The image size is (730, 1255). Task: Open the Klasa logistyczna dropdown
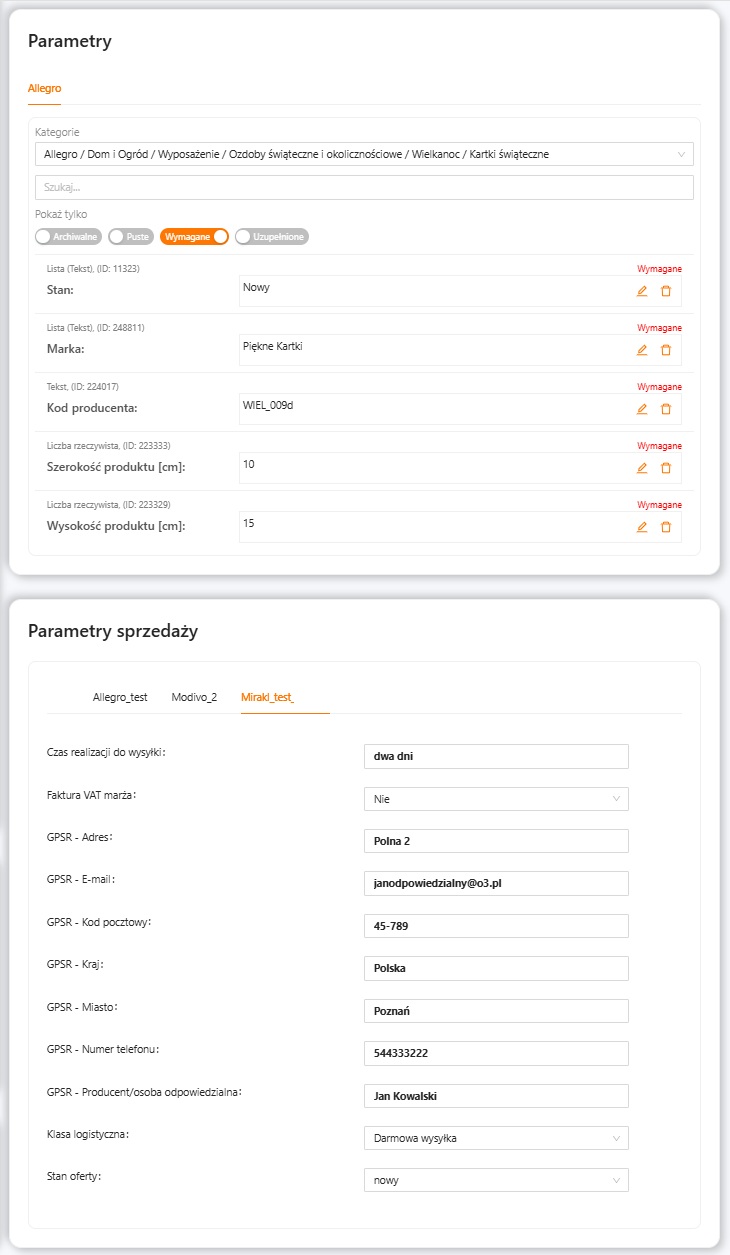(496, 1138)
